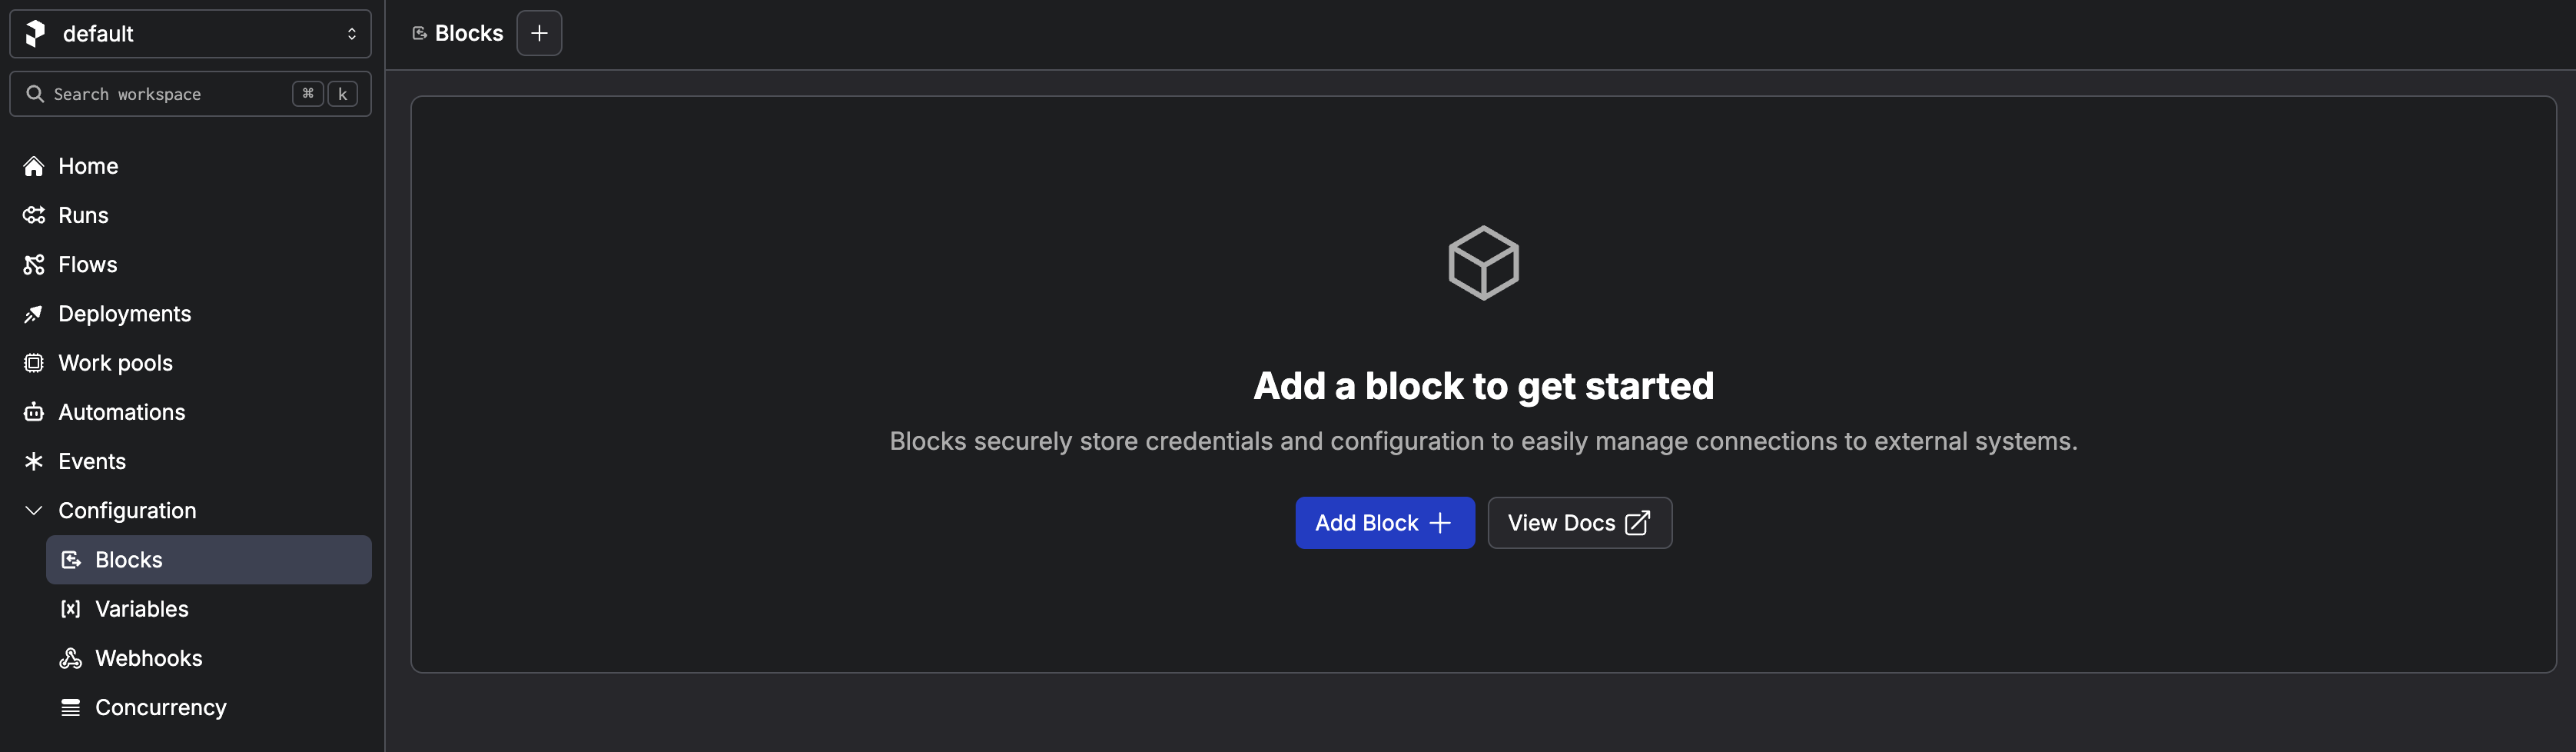Click the Blocks breadcrumb icon in header

[420, 33]
